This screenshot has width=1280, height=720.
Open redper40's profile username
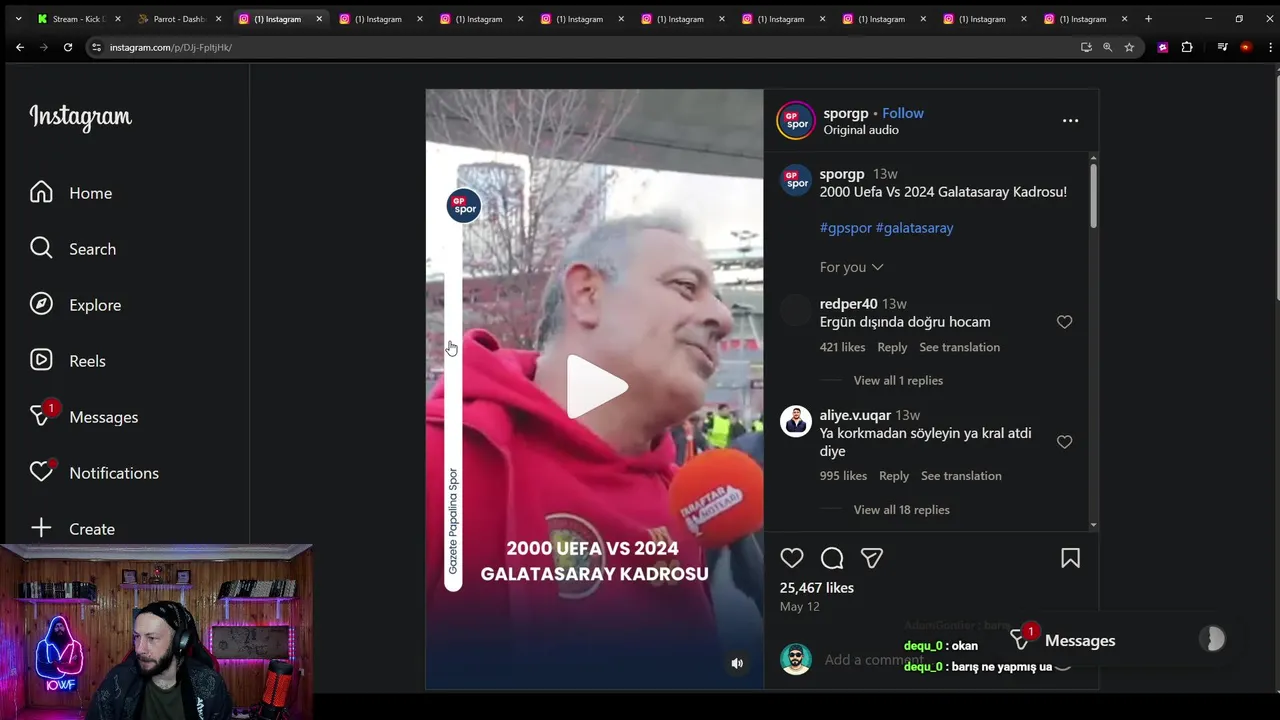848,304
